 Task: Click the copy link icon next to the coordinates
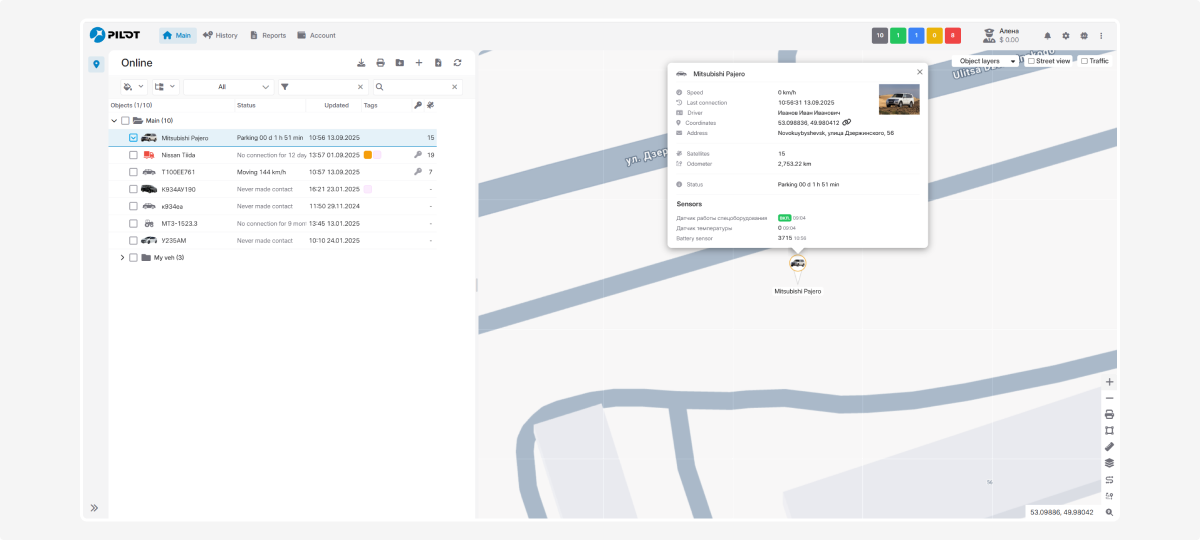pos(847,123)
